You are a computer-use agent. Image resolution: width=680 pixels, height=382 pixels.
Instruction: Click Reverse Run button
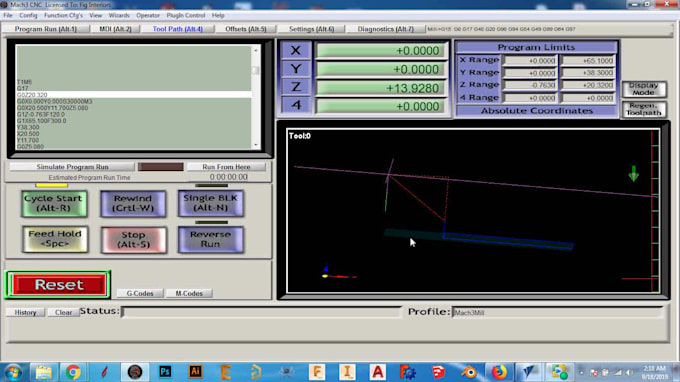click(211, 239)
